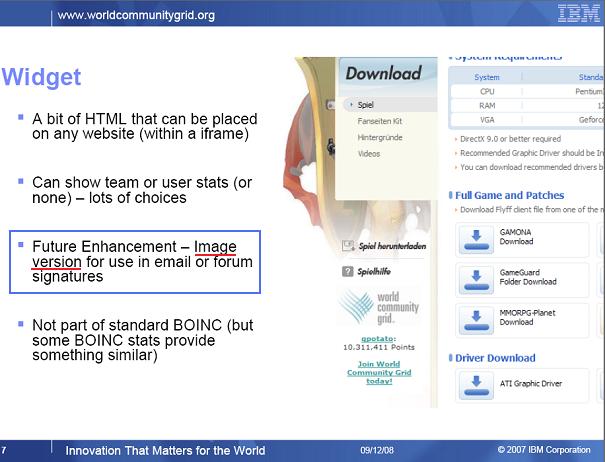This screenshot has height=462, width=605.
Task: Click the GAMONA Download label
Action: click(x=516, y=237)
